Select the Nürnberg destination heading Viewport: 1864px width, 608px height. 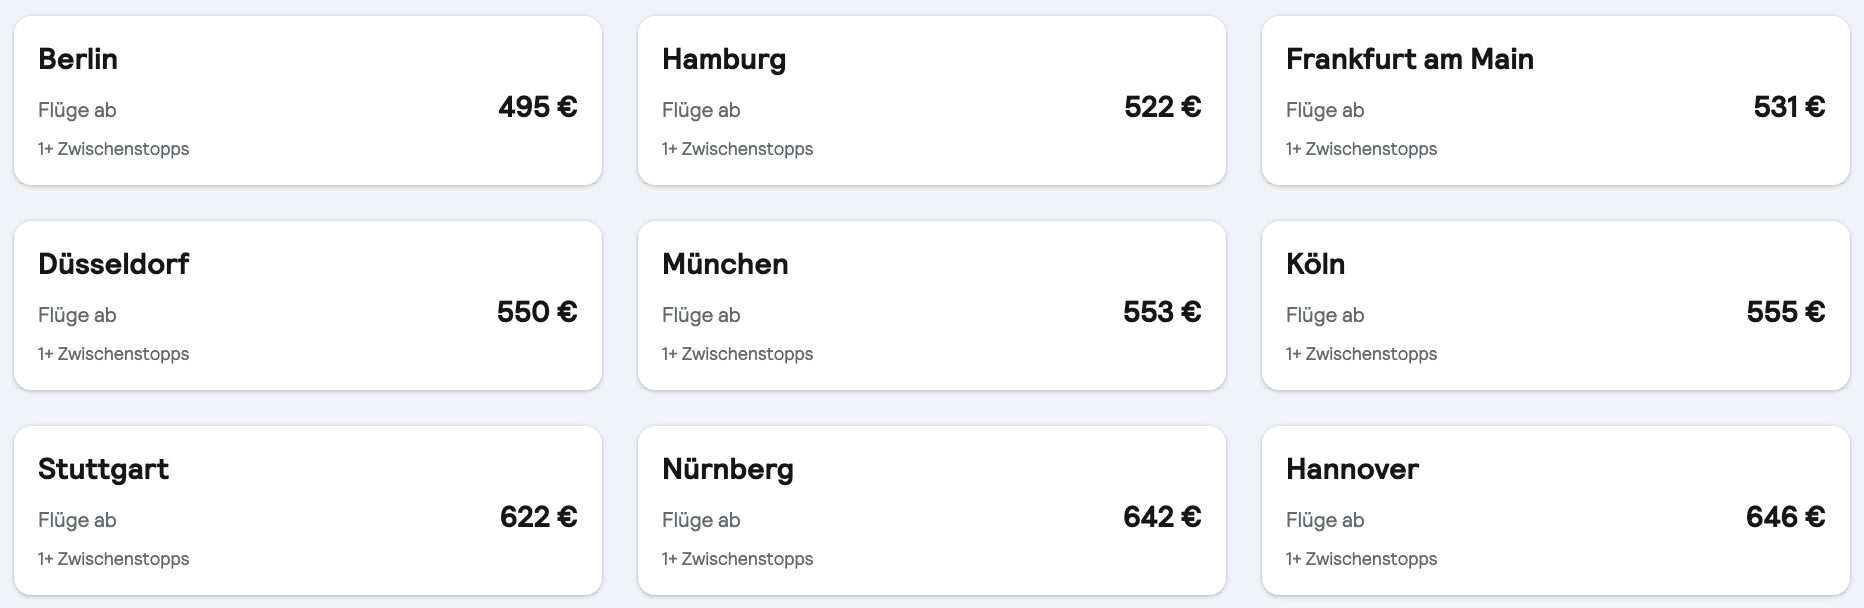[x=727, y=469]
